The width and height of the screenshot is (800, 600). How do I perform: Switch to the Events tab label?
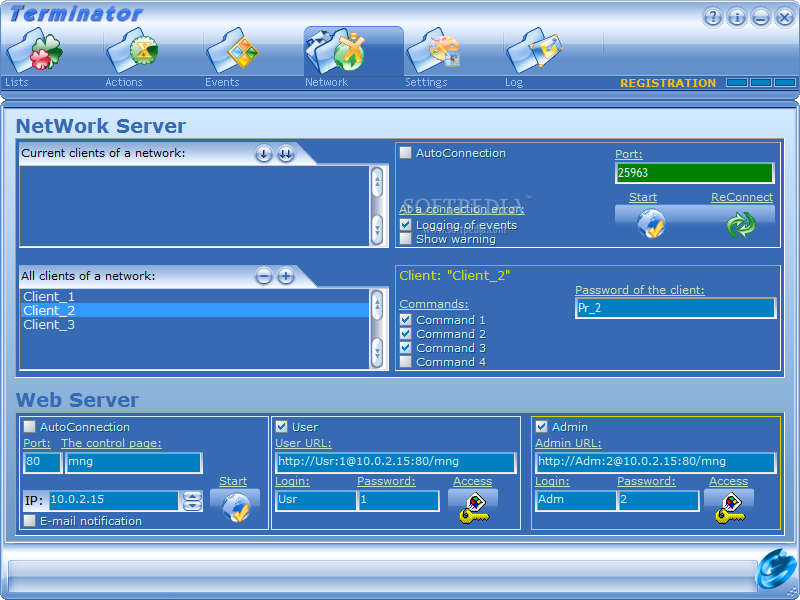tap(222, 82)
